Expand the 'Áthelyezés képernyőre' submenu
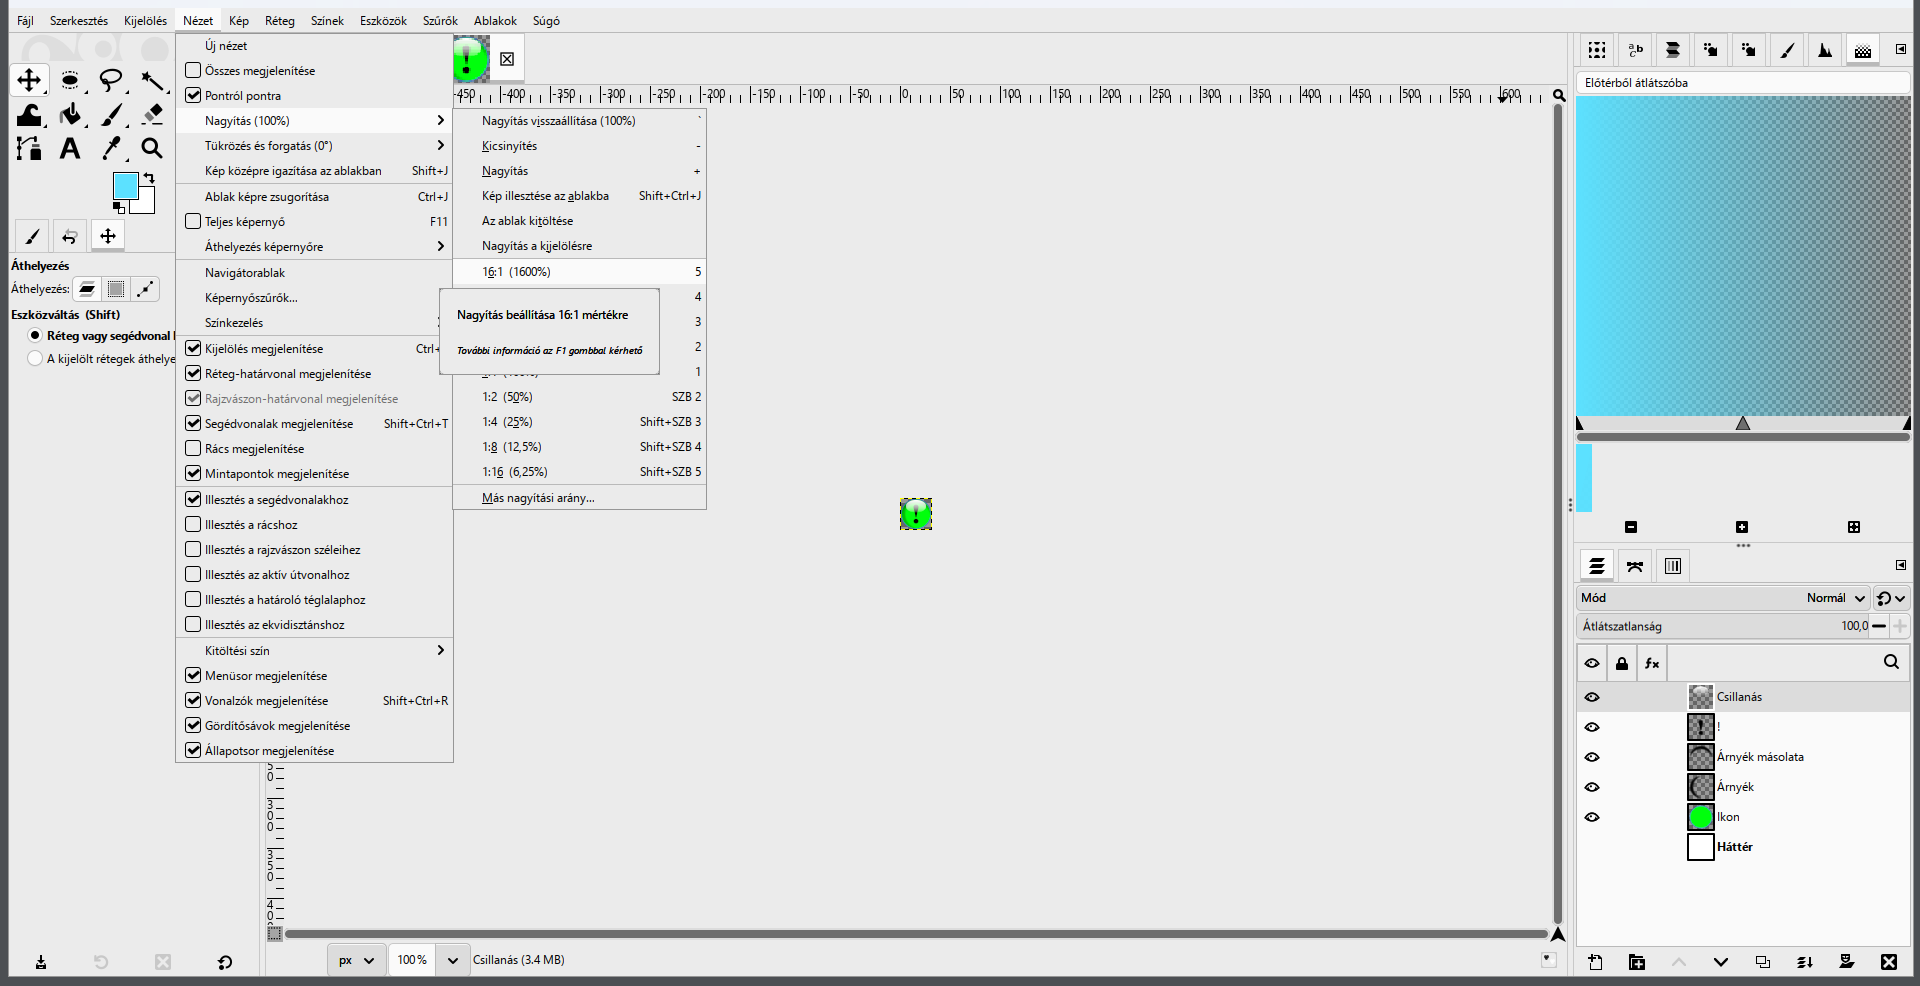 pyautogui.click(x=315, y=247)
